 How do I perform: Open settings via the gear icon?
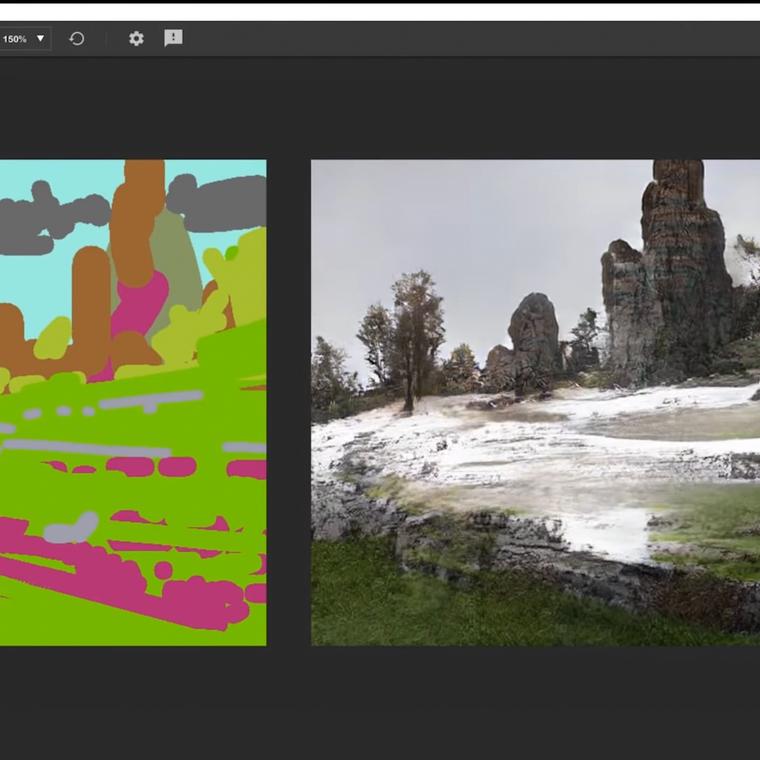(x=136, y=39)
